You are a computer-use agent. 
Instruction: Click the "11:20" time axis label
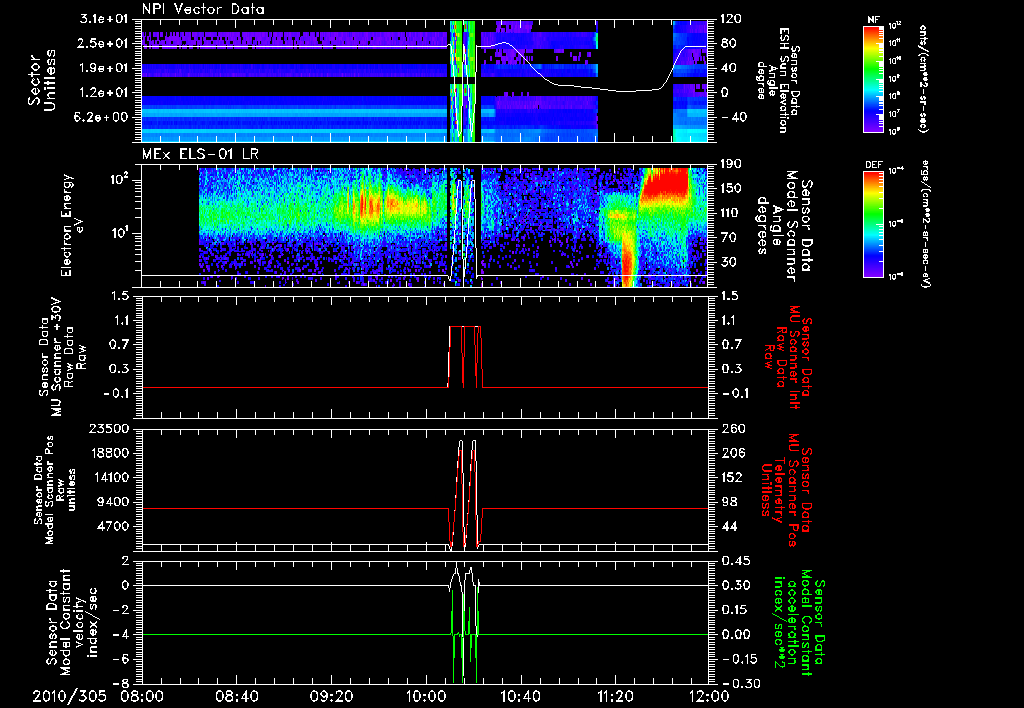point(614,696)
